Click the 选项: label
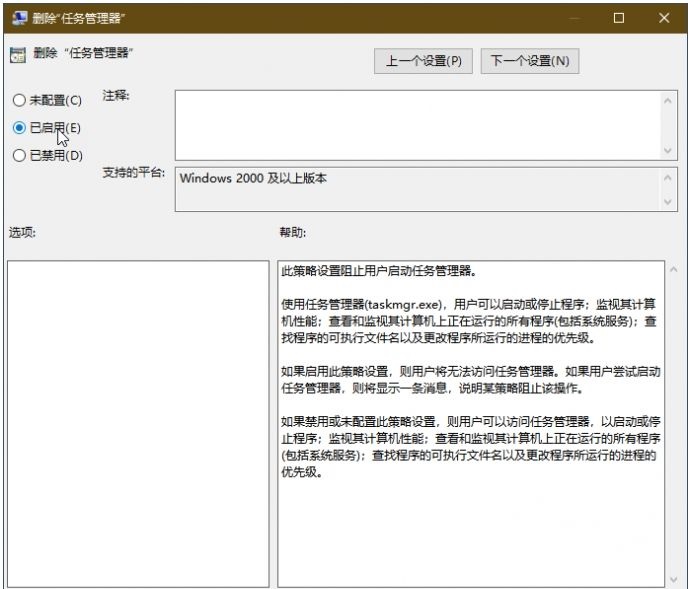This screenshot has height=589, width=688. click(22, 232)
